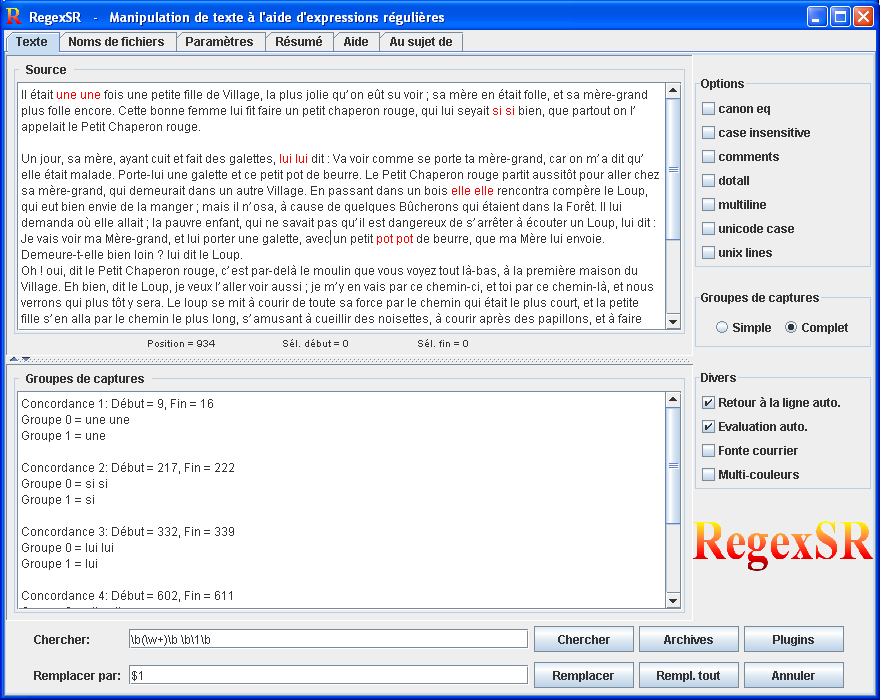Click the RegexSR app icon in title bar
This screenshot has width=880, height=700.
point(14,17)
